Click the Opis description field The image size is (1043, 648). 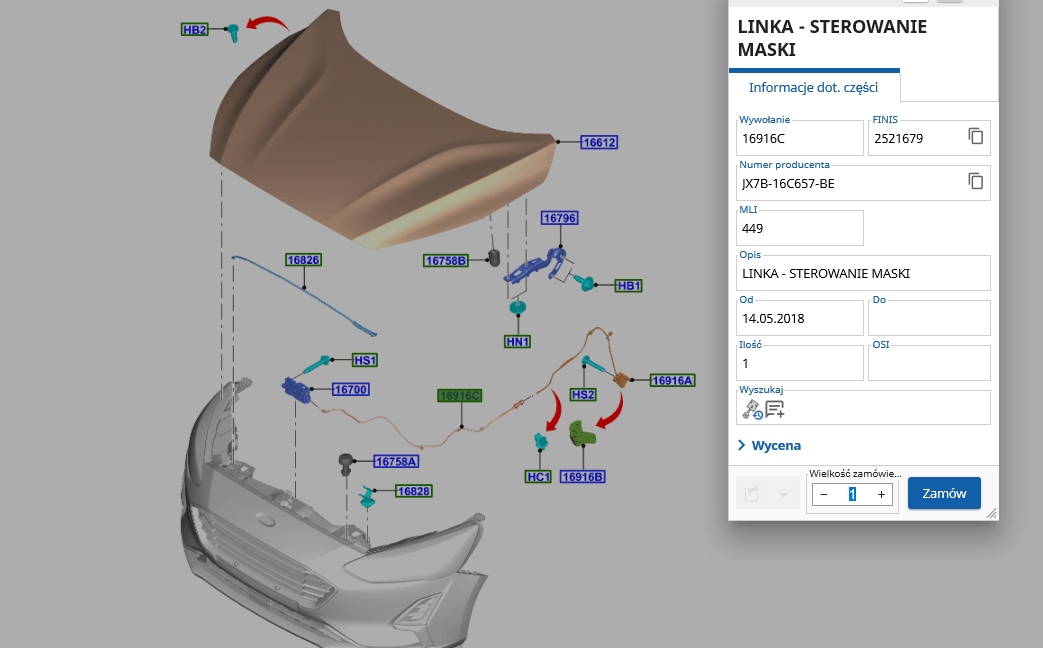(864, 273)
